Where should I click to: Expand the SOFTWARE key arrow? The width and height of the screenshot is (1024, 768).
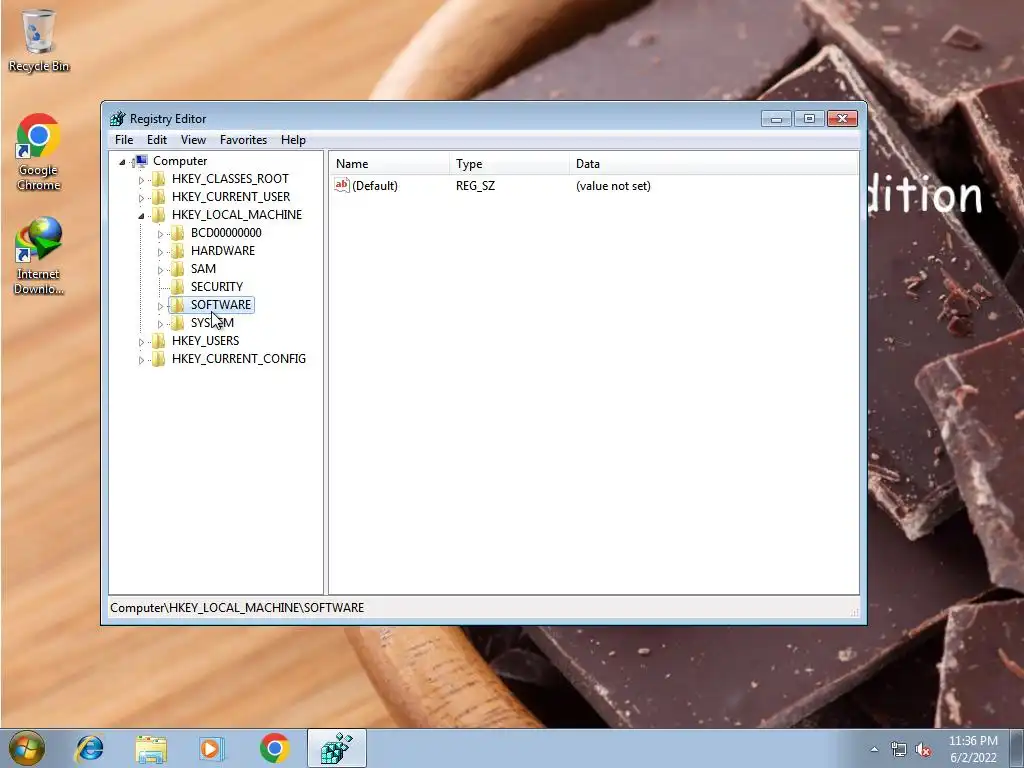[x=160, y=306]
